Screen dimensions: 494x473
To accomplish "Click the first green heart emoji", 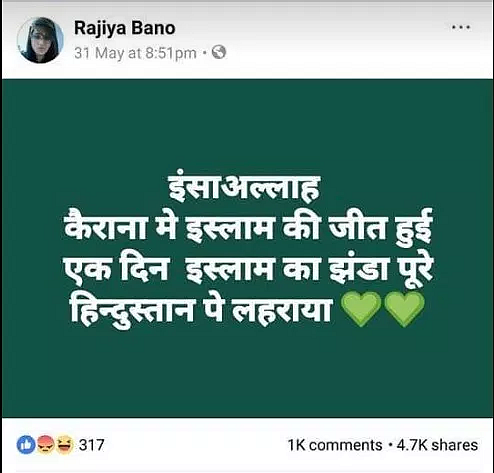I will [x=361, y=309].
